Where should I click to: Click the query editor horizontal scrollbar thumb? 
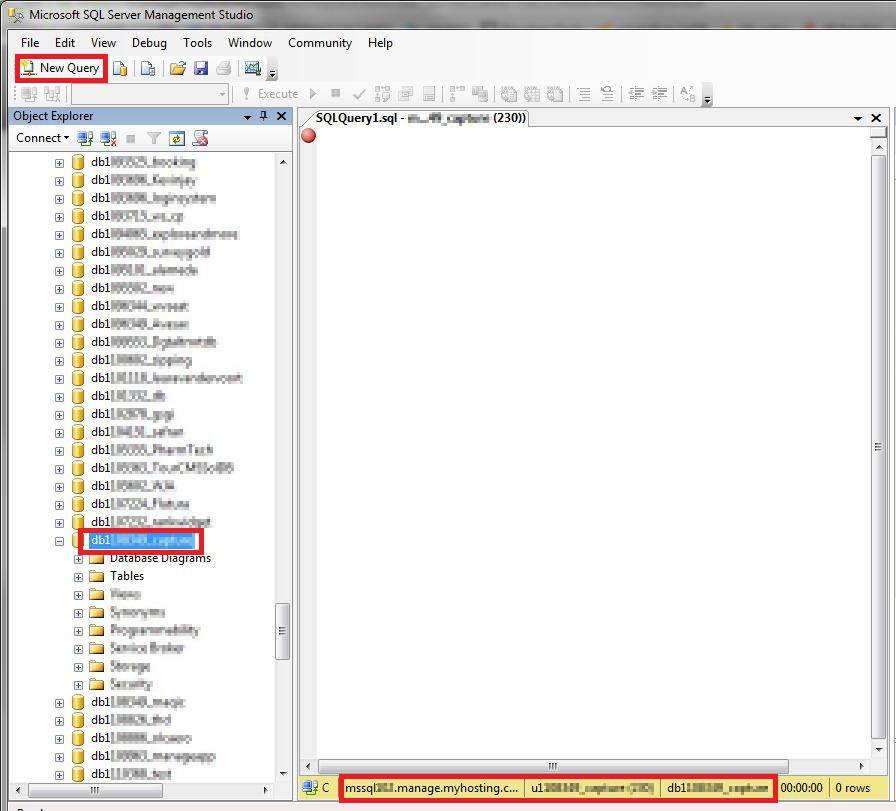553,766
